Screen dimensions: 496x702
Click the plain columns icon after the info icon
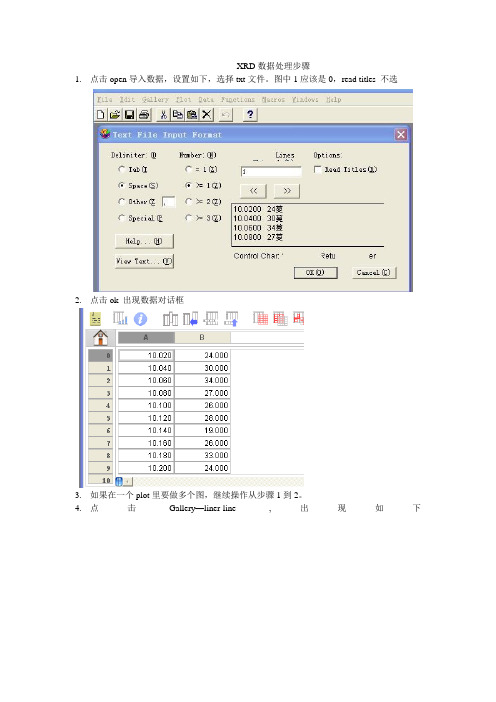[170, 319]
